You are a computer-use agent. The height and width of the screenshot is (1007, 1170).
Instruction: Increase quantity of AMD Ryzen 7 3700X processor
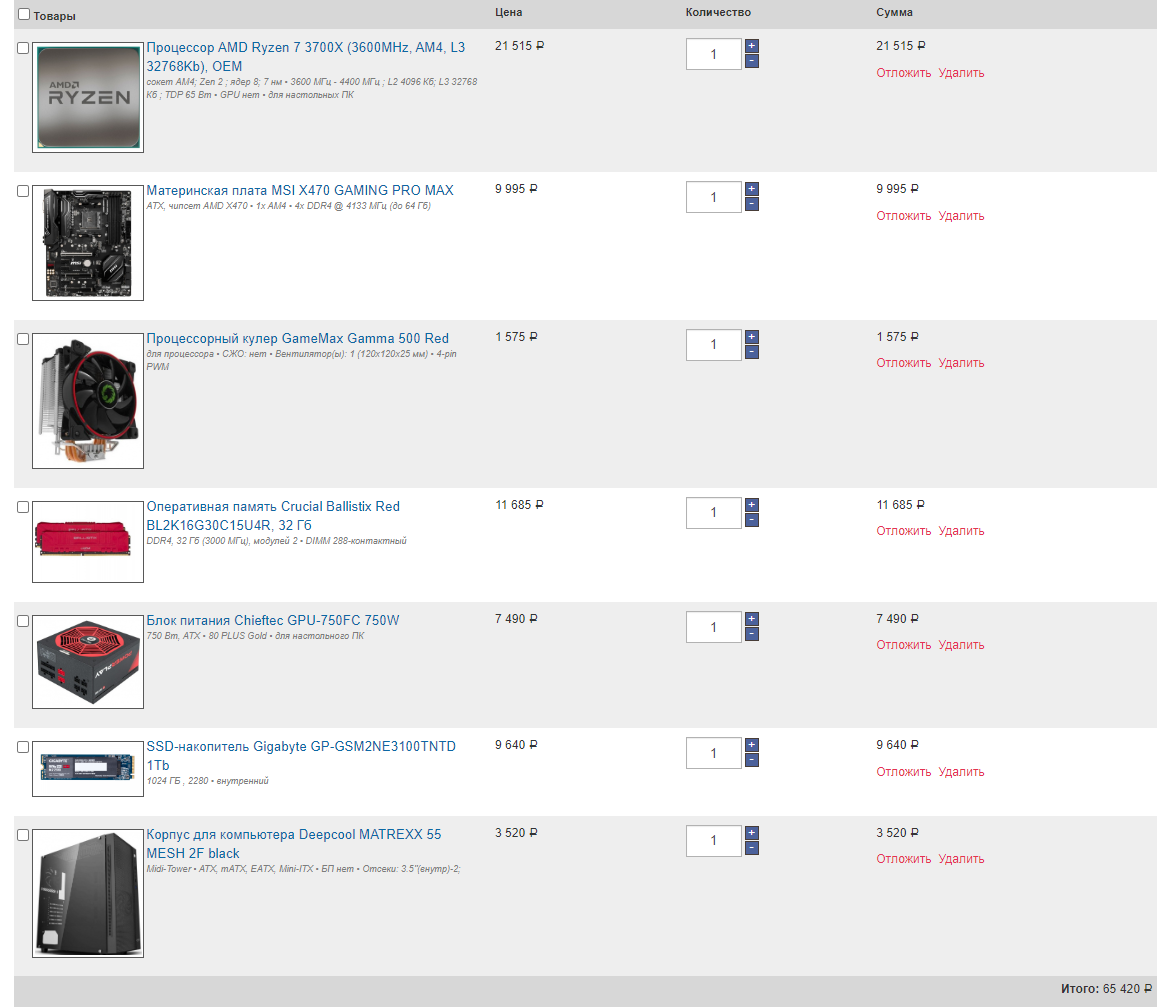[x=751, y=46]
